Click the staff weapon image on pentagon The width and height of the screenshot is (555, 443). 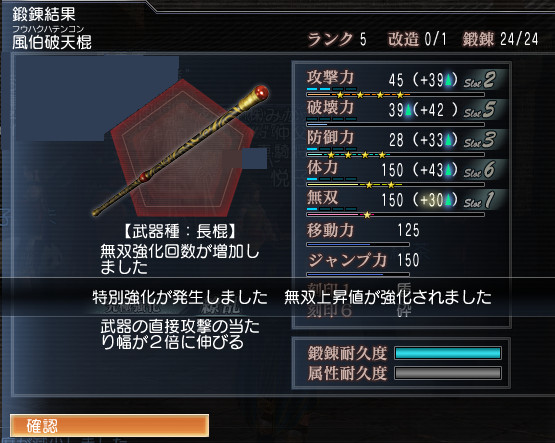click(x=181, y=150)
